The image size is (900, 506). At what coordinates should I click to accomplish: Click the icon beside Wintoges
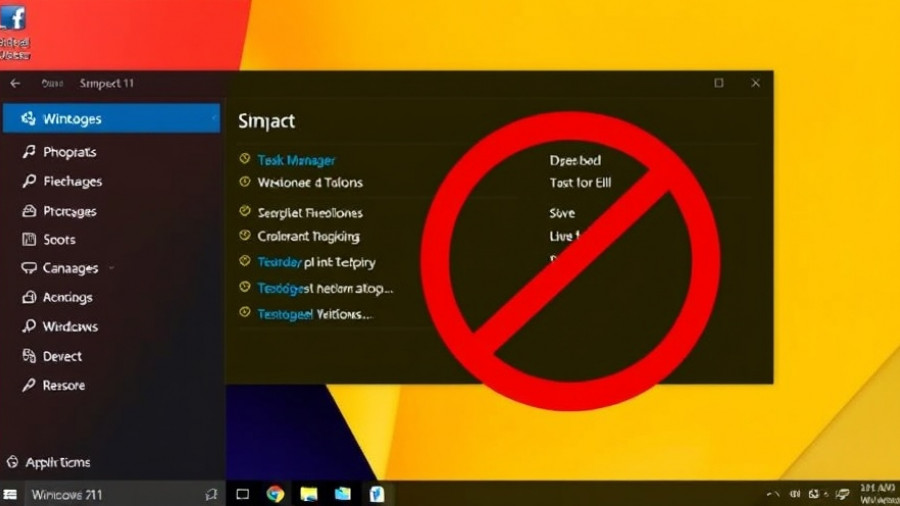[28, 118]
